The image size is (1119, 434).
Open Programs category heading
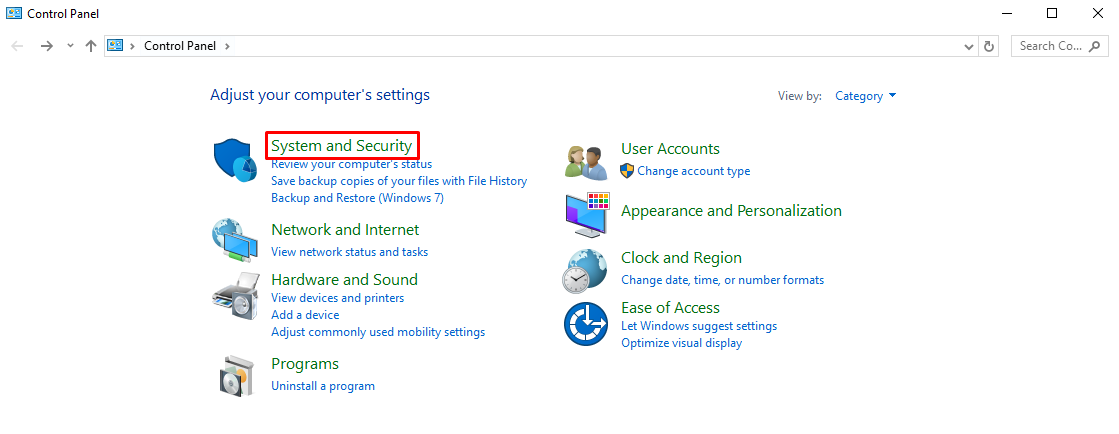pos(305,364)
